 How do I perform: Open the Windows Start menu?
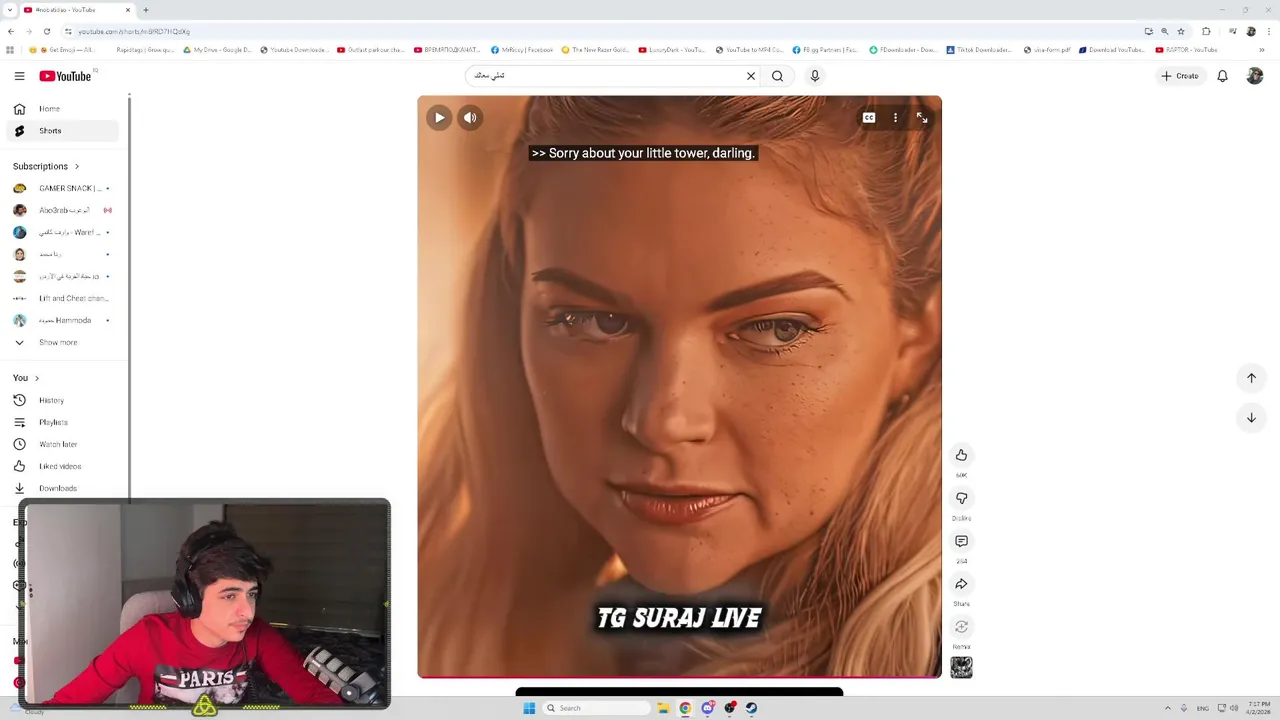[x=529, y=708]
